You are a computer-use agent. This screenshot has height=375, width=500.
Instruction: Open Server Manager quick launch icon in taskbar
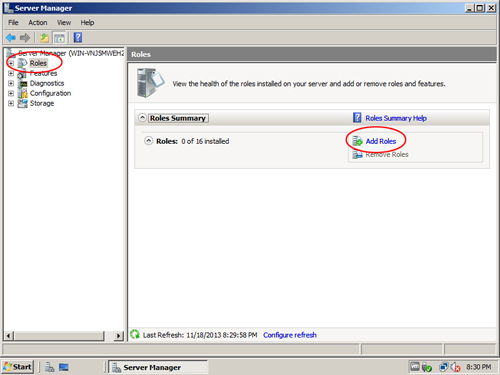[50, 367]
